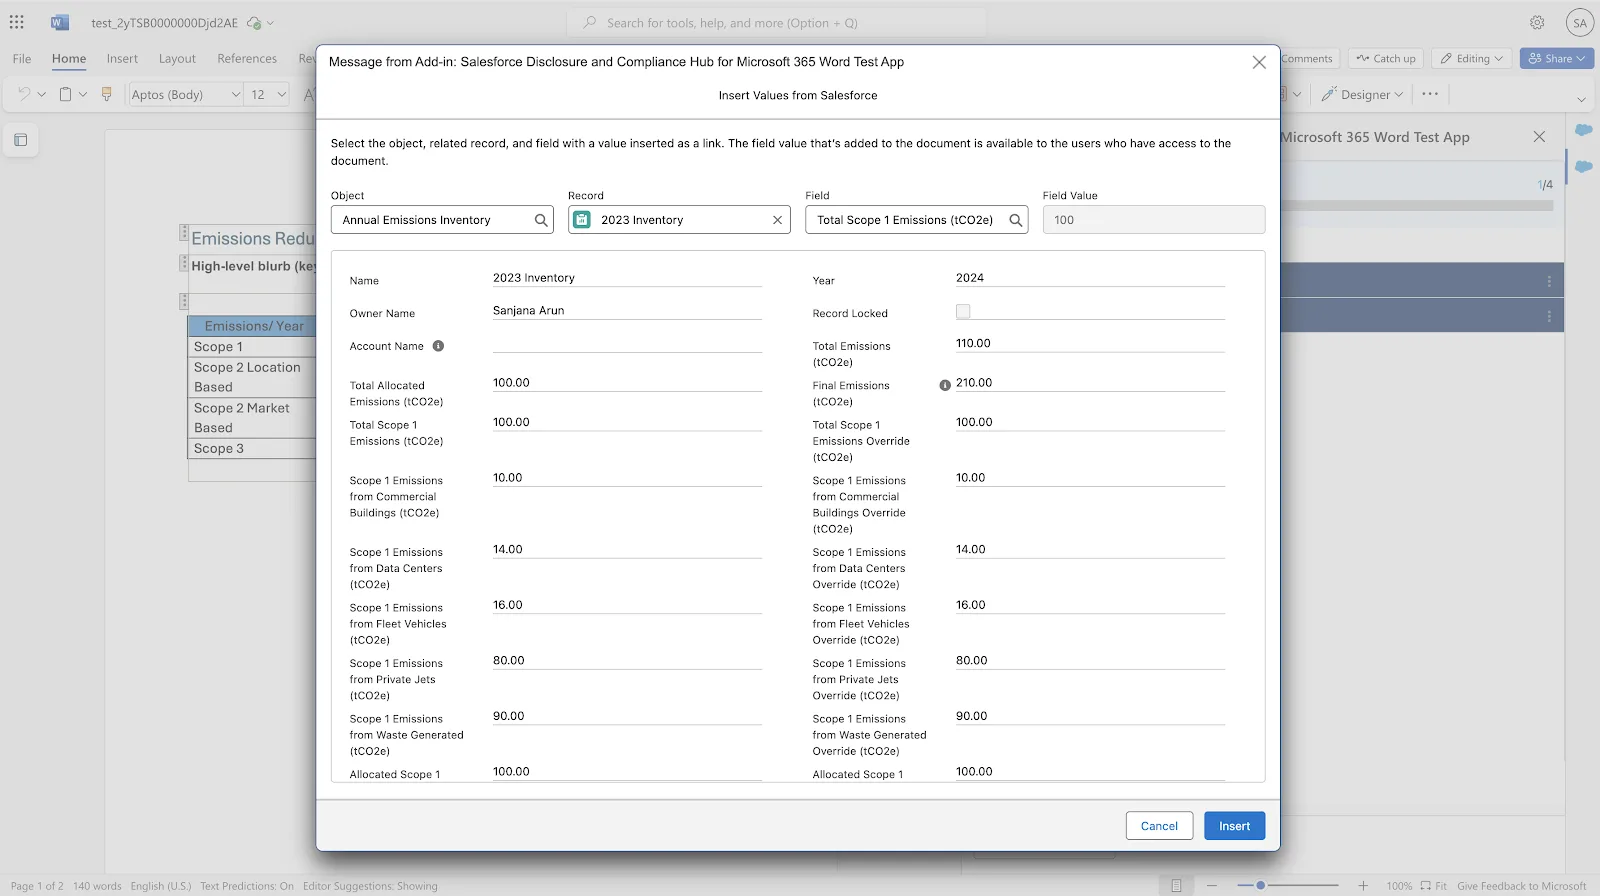The width and height of the screenshot is (1600, 896).
Task: Click the cloud save status icon
Action: coord(254,23)
